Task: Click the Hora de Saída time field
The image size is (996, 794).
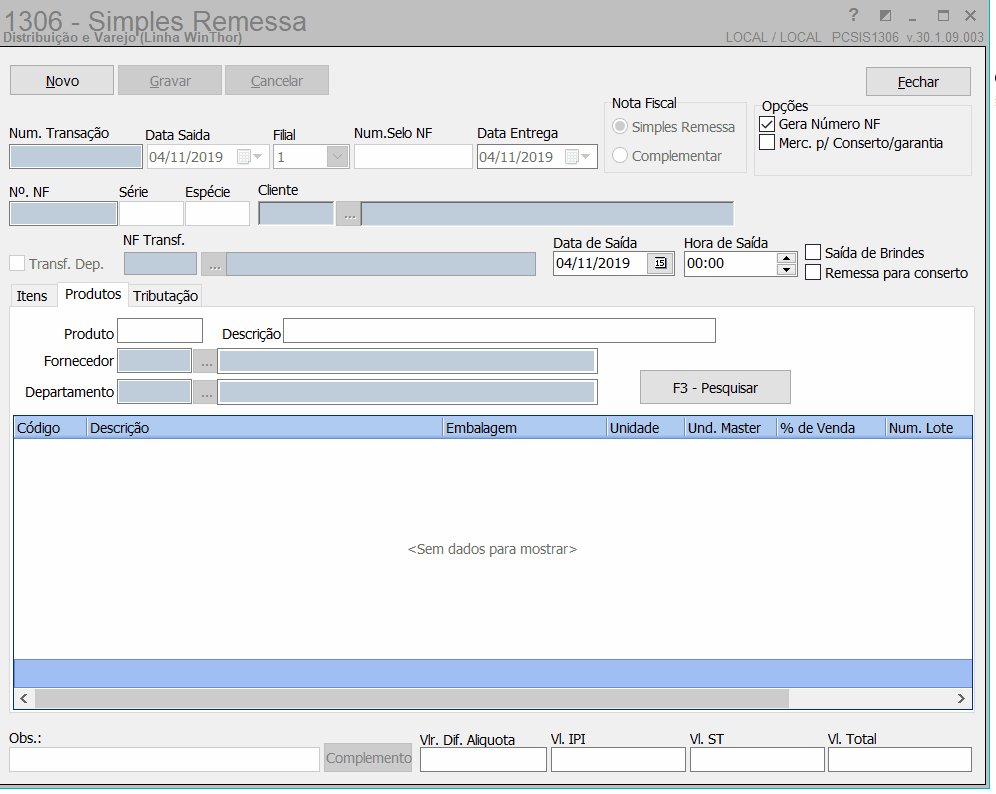Action: [x=730, y=264]
